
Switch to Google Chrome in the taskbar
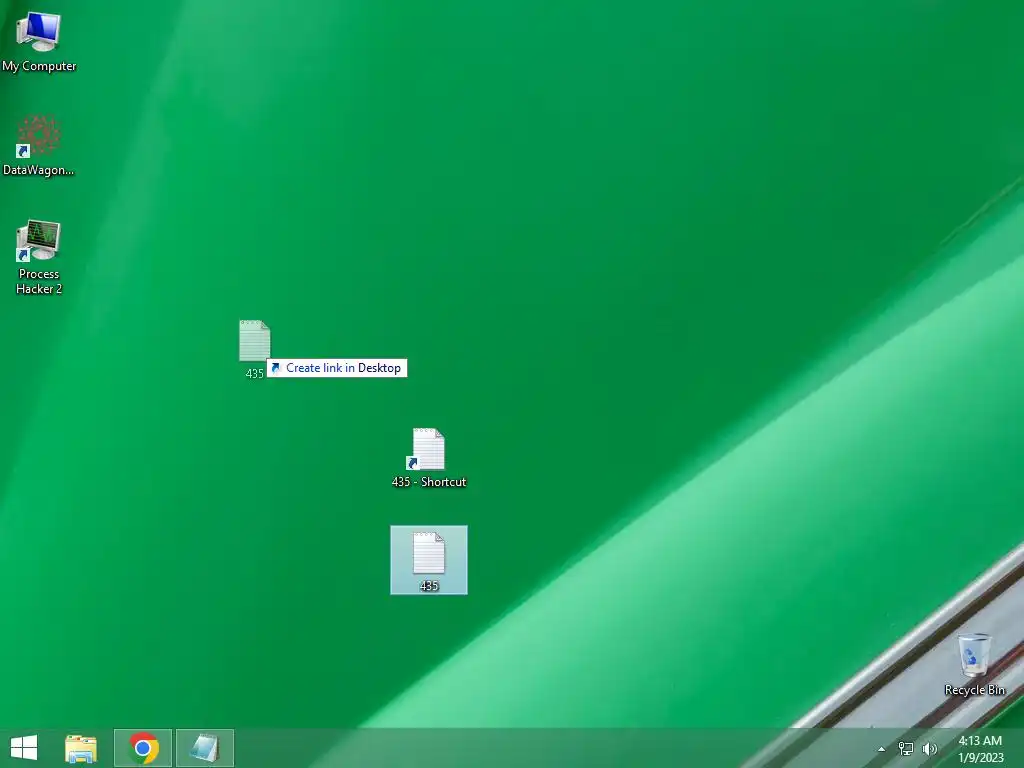click(x=143, y=748)
